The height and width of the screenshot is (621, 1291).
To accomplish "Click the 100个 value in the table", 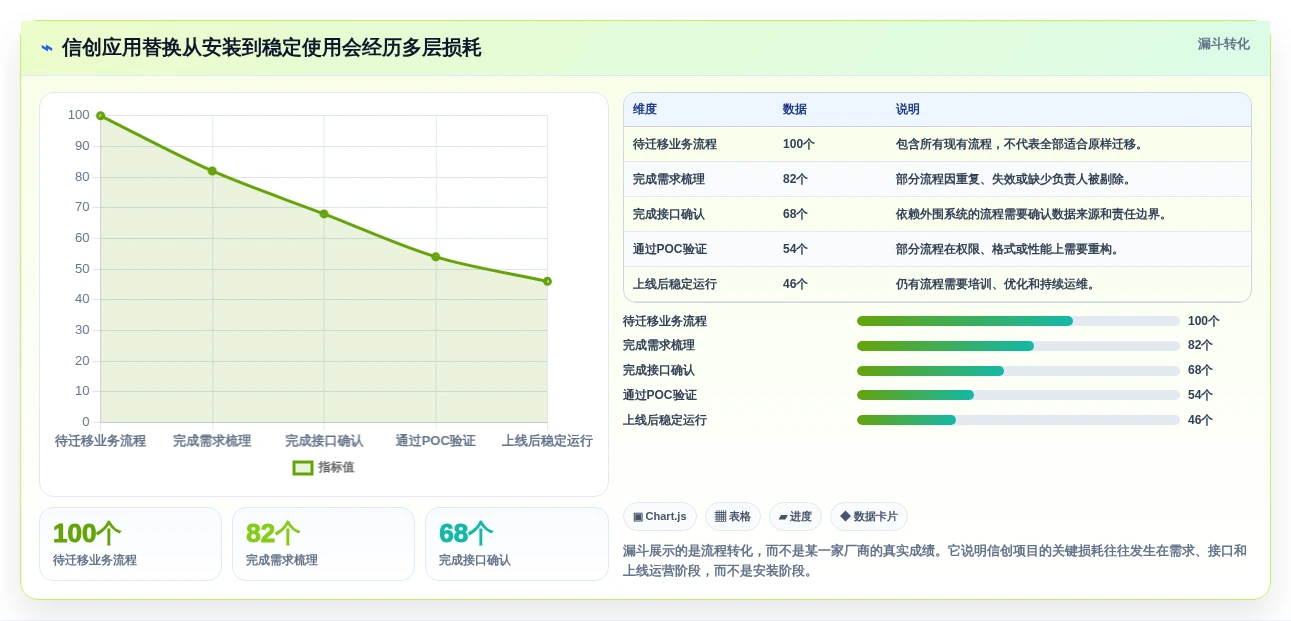I will point(799,144).
